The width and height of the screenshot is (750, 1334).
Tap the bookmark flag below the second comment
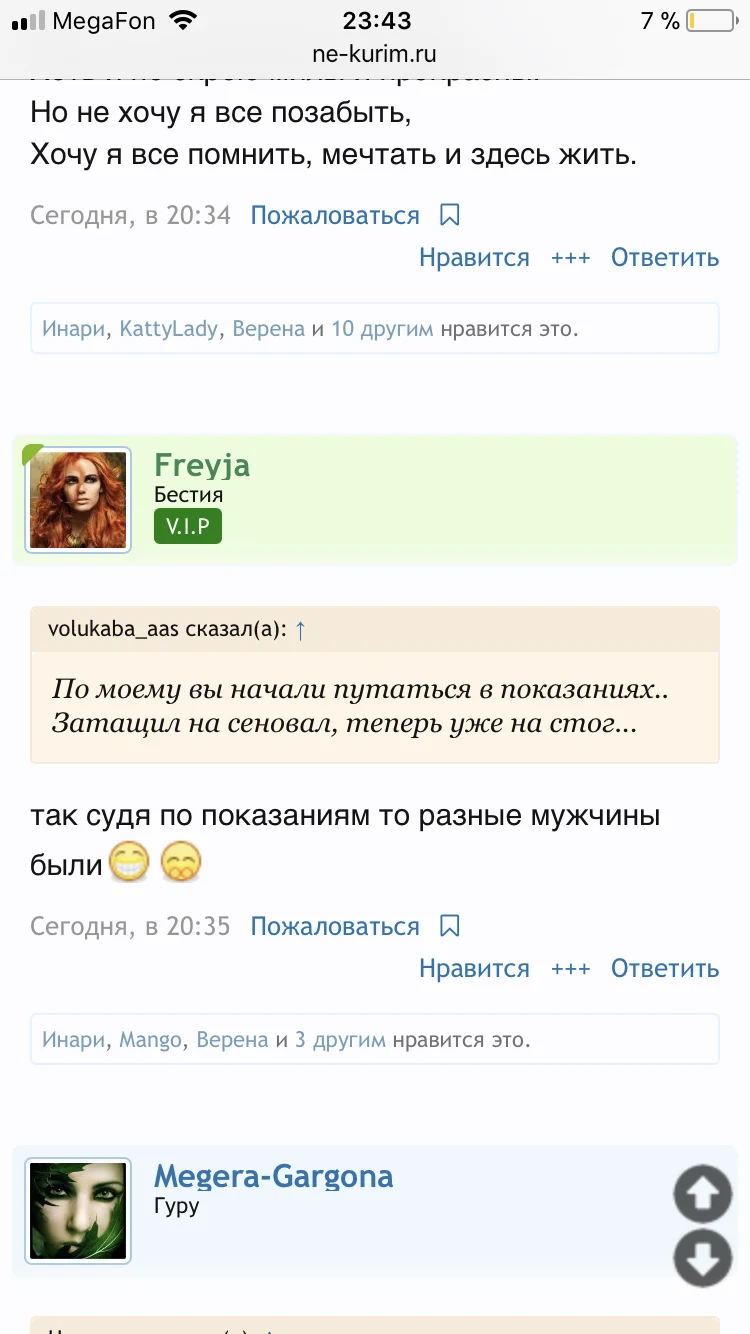(x=449, y=926)
